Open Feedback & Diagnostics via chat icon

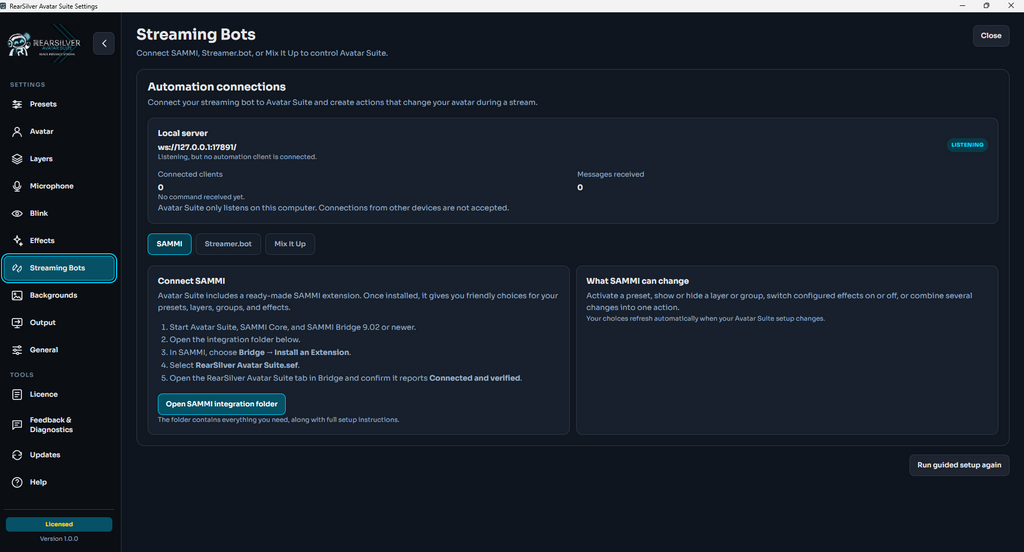[x=17, y=425]
